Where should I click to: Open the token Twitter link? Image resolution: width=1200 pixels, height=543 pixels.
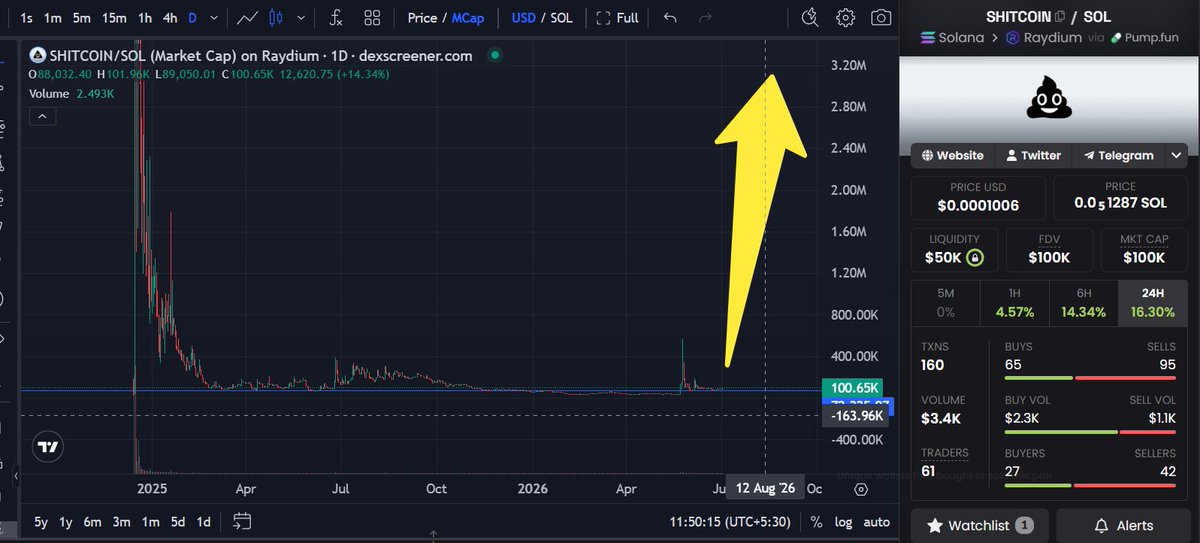(x=1034, y=155)
